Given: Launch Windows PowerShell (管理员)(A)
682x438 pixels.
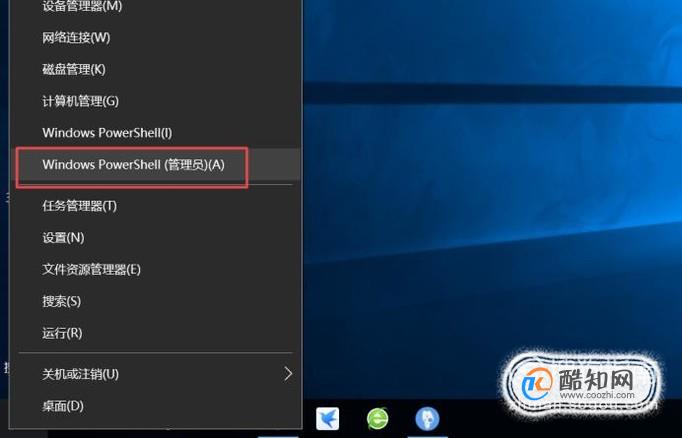Looking at the screenshot, I should click(155, 165).
